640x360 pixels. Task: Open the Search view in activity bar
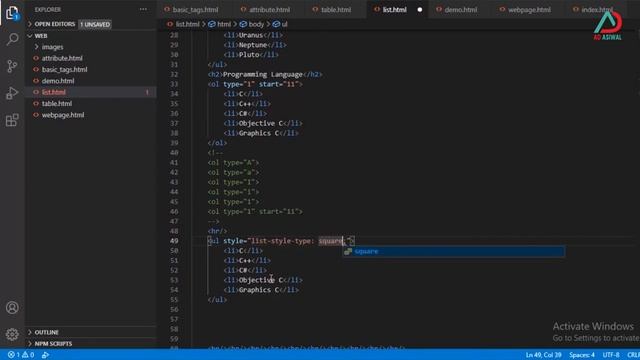12,39
